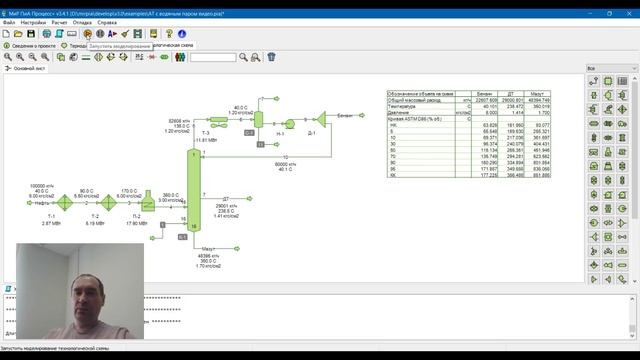Open help via yellow question mark icon
Image resolution: width=640 pixels, height=360 pixels.
click(169, 34)
